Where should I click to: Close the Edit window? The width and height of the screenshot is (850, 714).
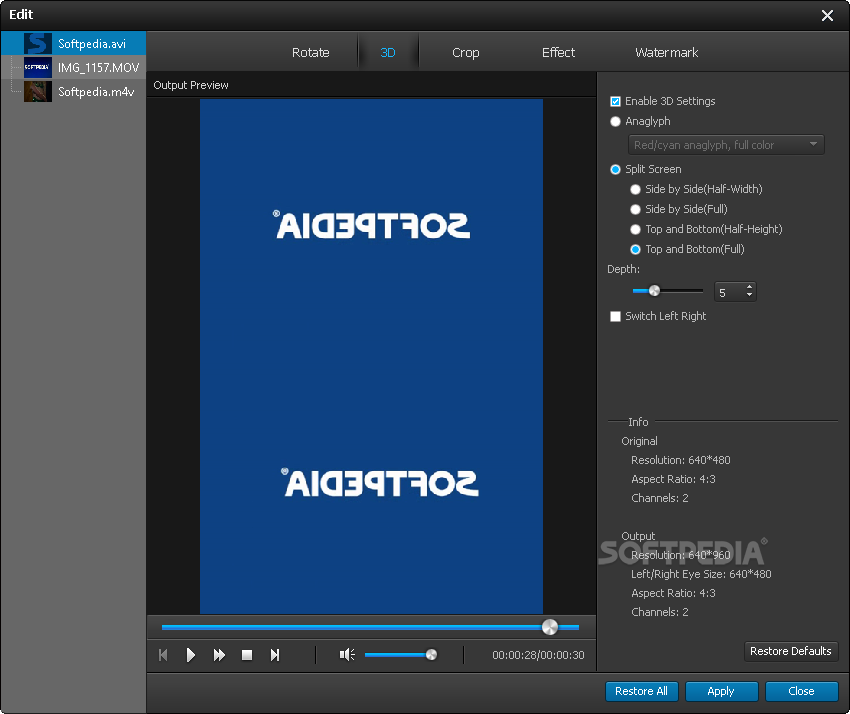click(x=827, y=15)
